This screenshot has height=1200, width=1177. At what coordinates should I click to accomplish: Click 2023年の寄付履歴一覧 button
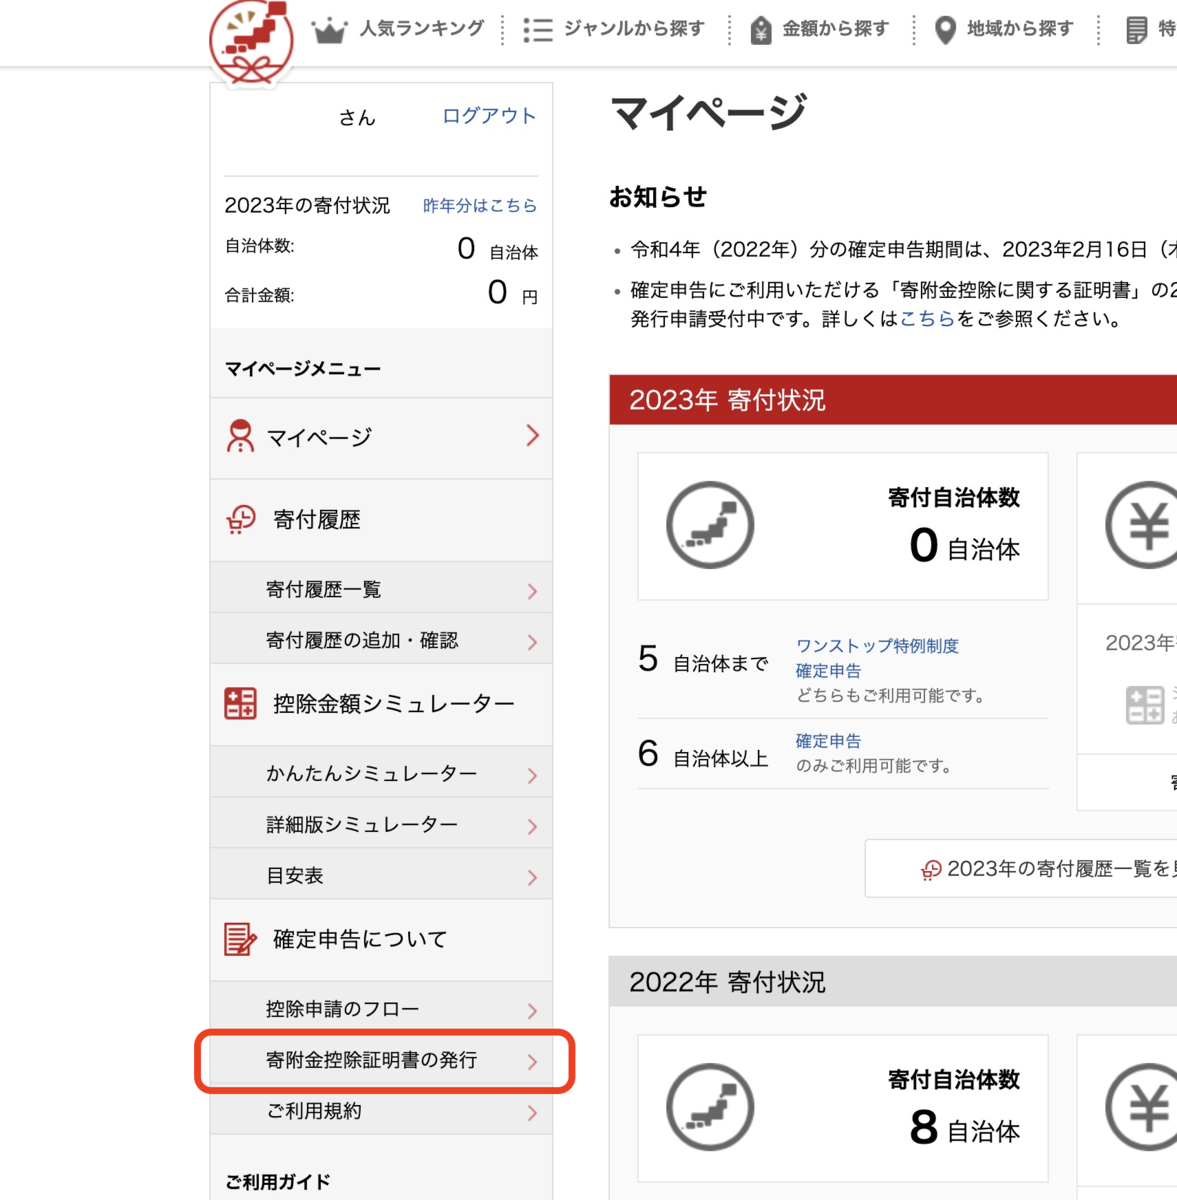1021,869
